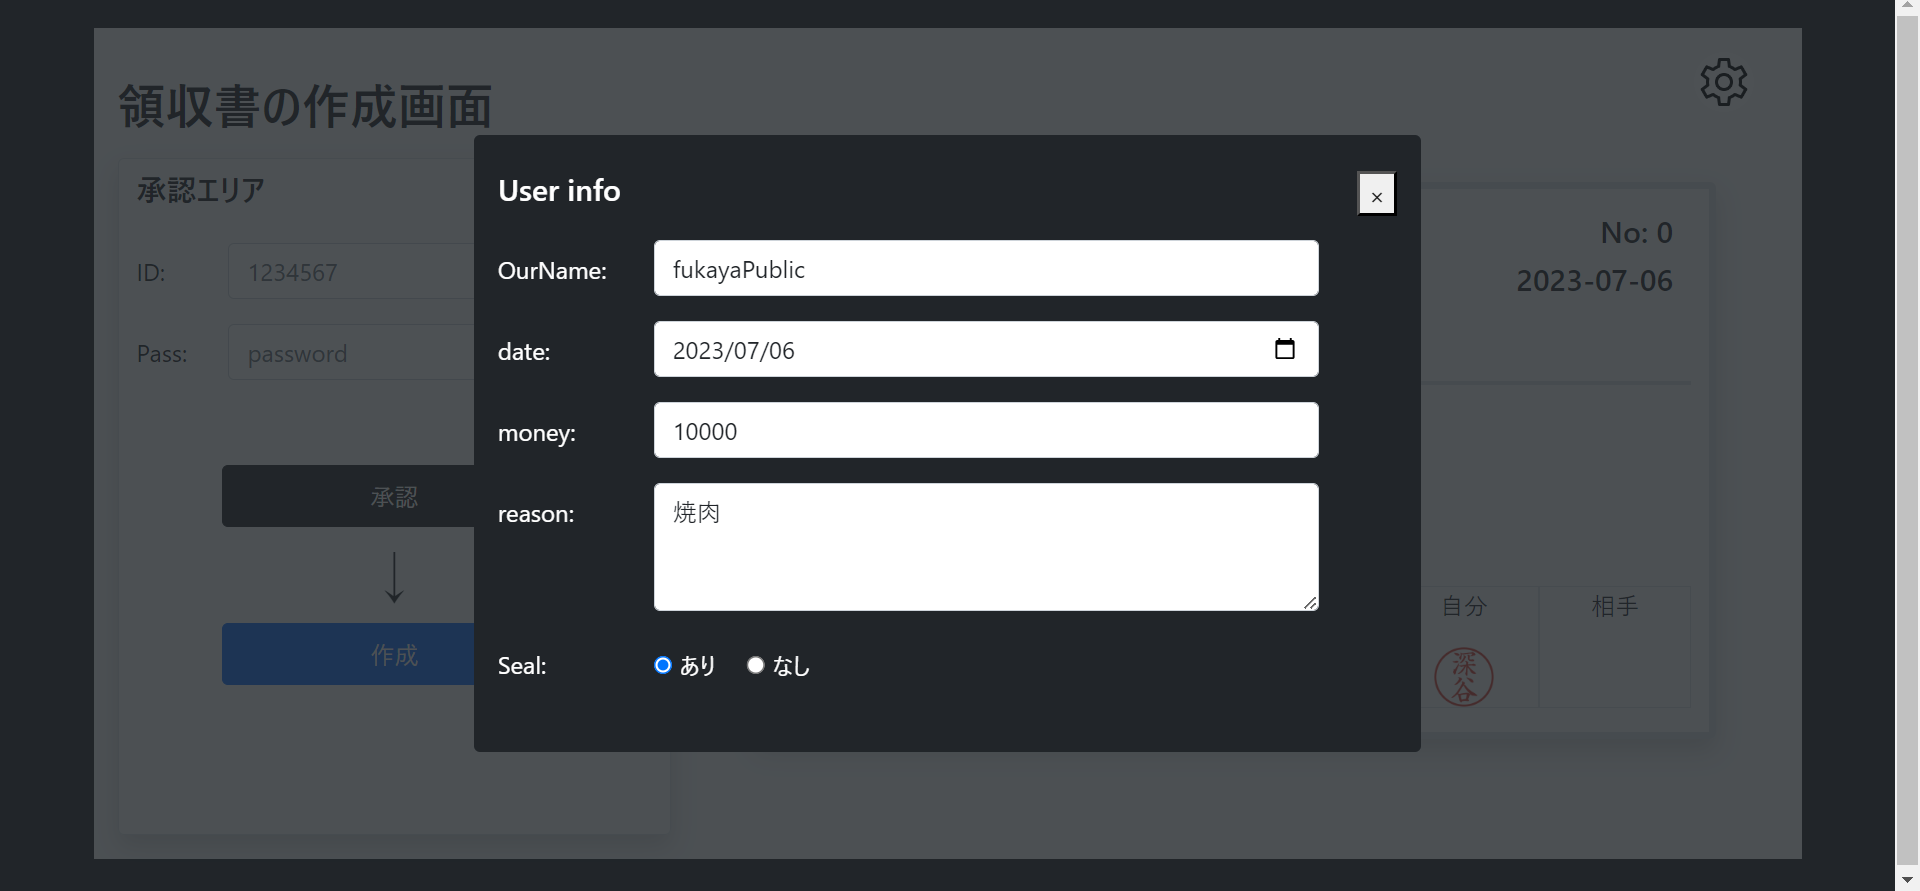Click the scrollbar down arrow
Viewport: 1920px width, 891px height.
(1908, 878)
